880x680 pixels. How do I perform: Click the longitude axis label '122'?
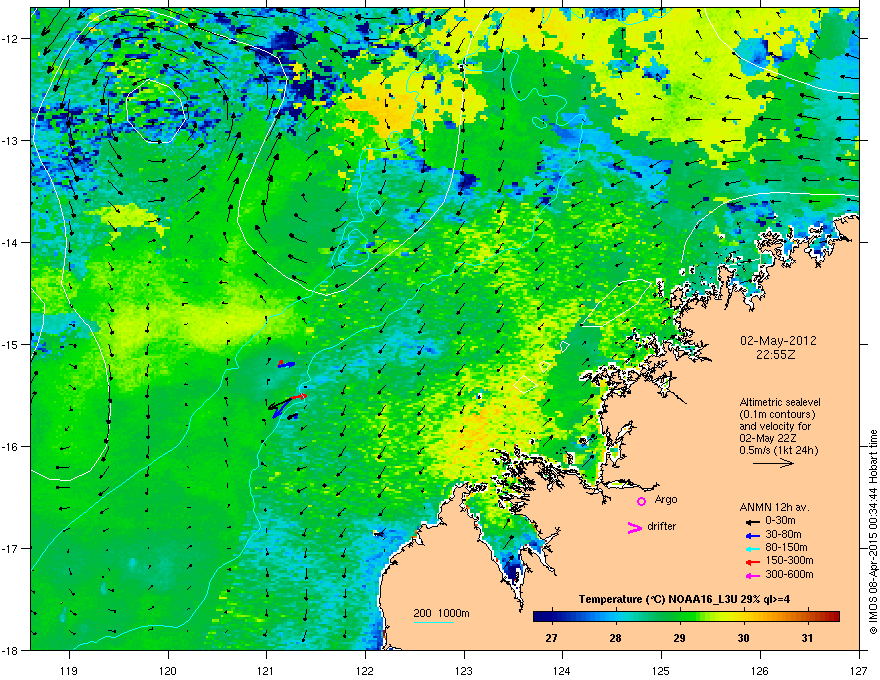click(365, 671)
